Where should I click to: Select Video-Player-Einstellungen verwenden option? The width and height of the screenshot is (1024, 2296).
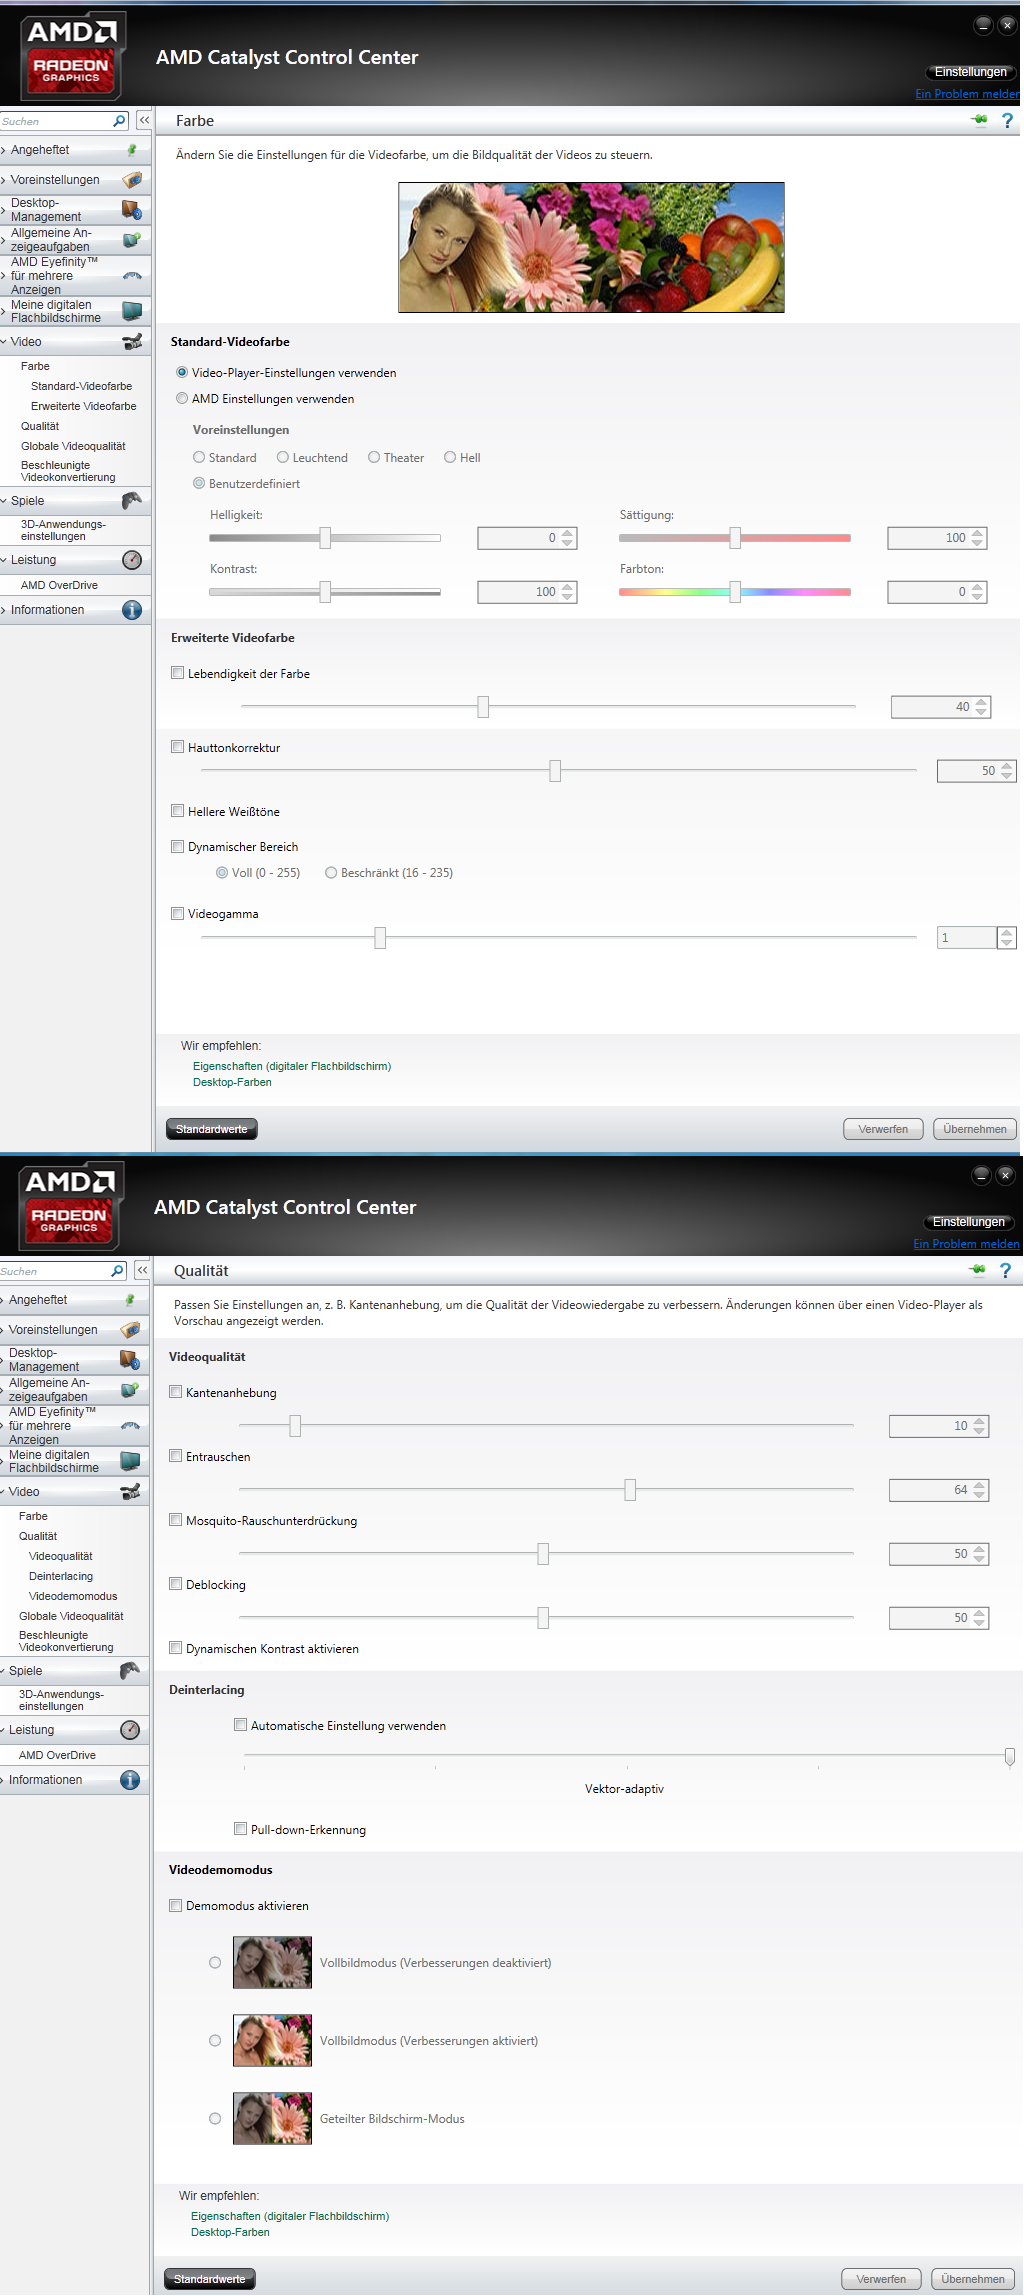coord(182,372)
